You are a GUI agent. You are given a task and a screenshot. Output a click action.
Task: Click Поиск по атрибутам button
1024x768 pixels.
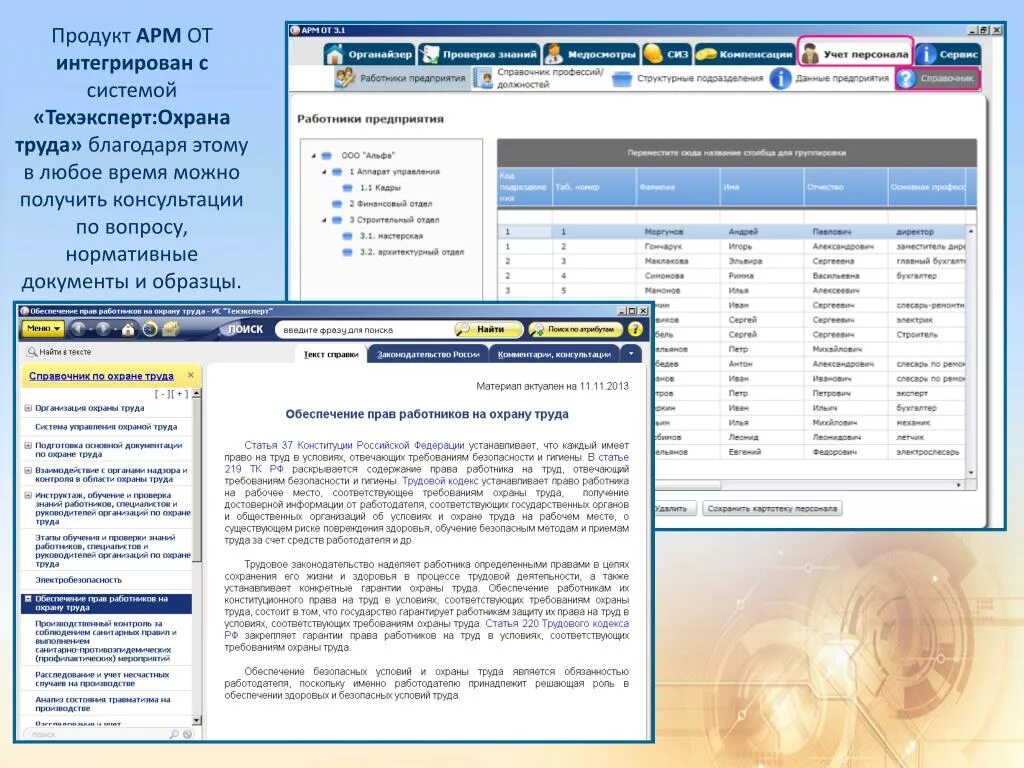574,329
